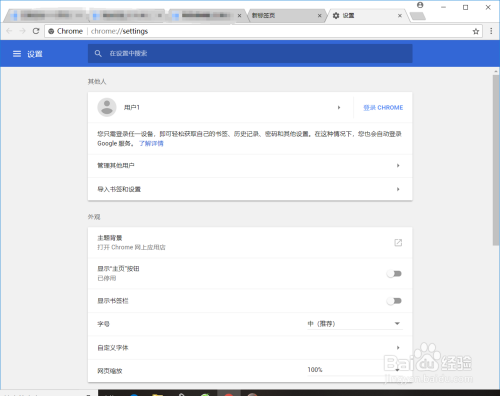Screen dimensions: 500x396
Task: Reload the settings page
Action: pos(36,31)
